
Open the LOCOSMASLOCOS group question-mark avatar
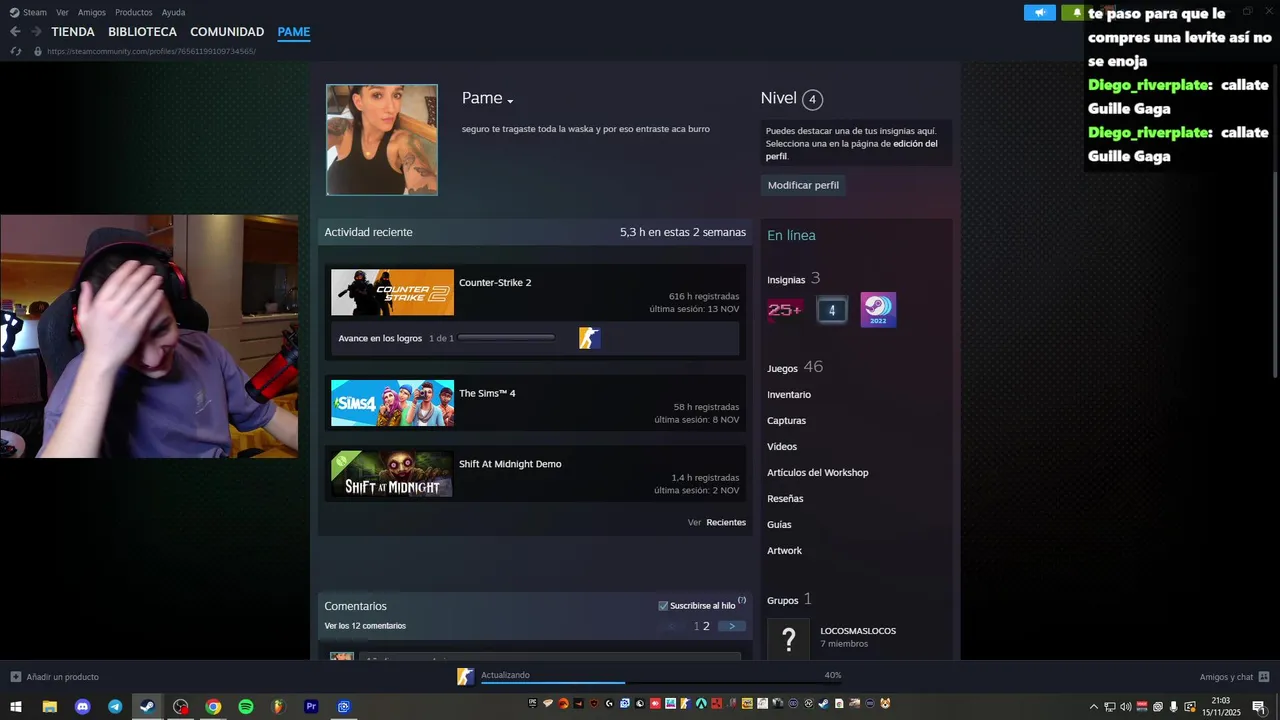point(788,638)
